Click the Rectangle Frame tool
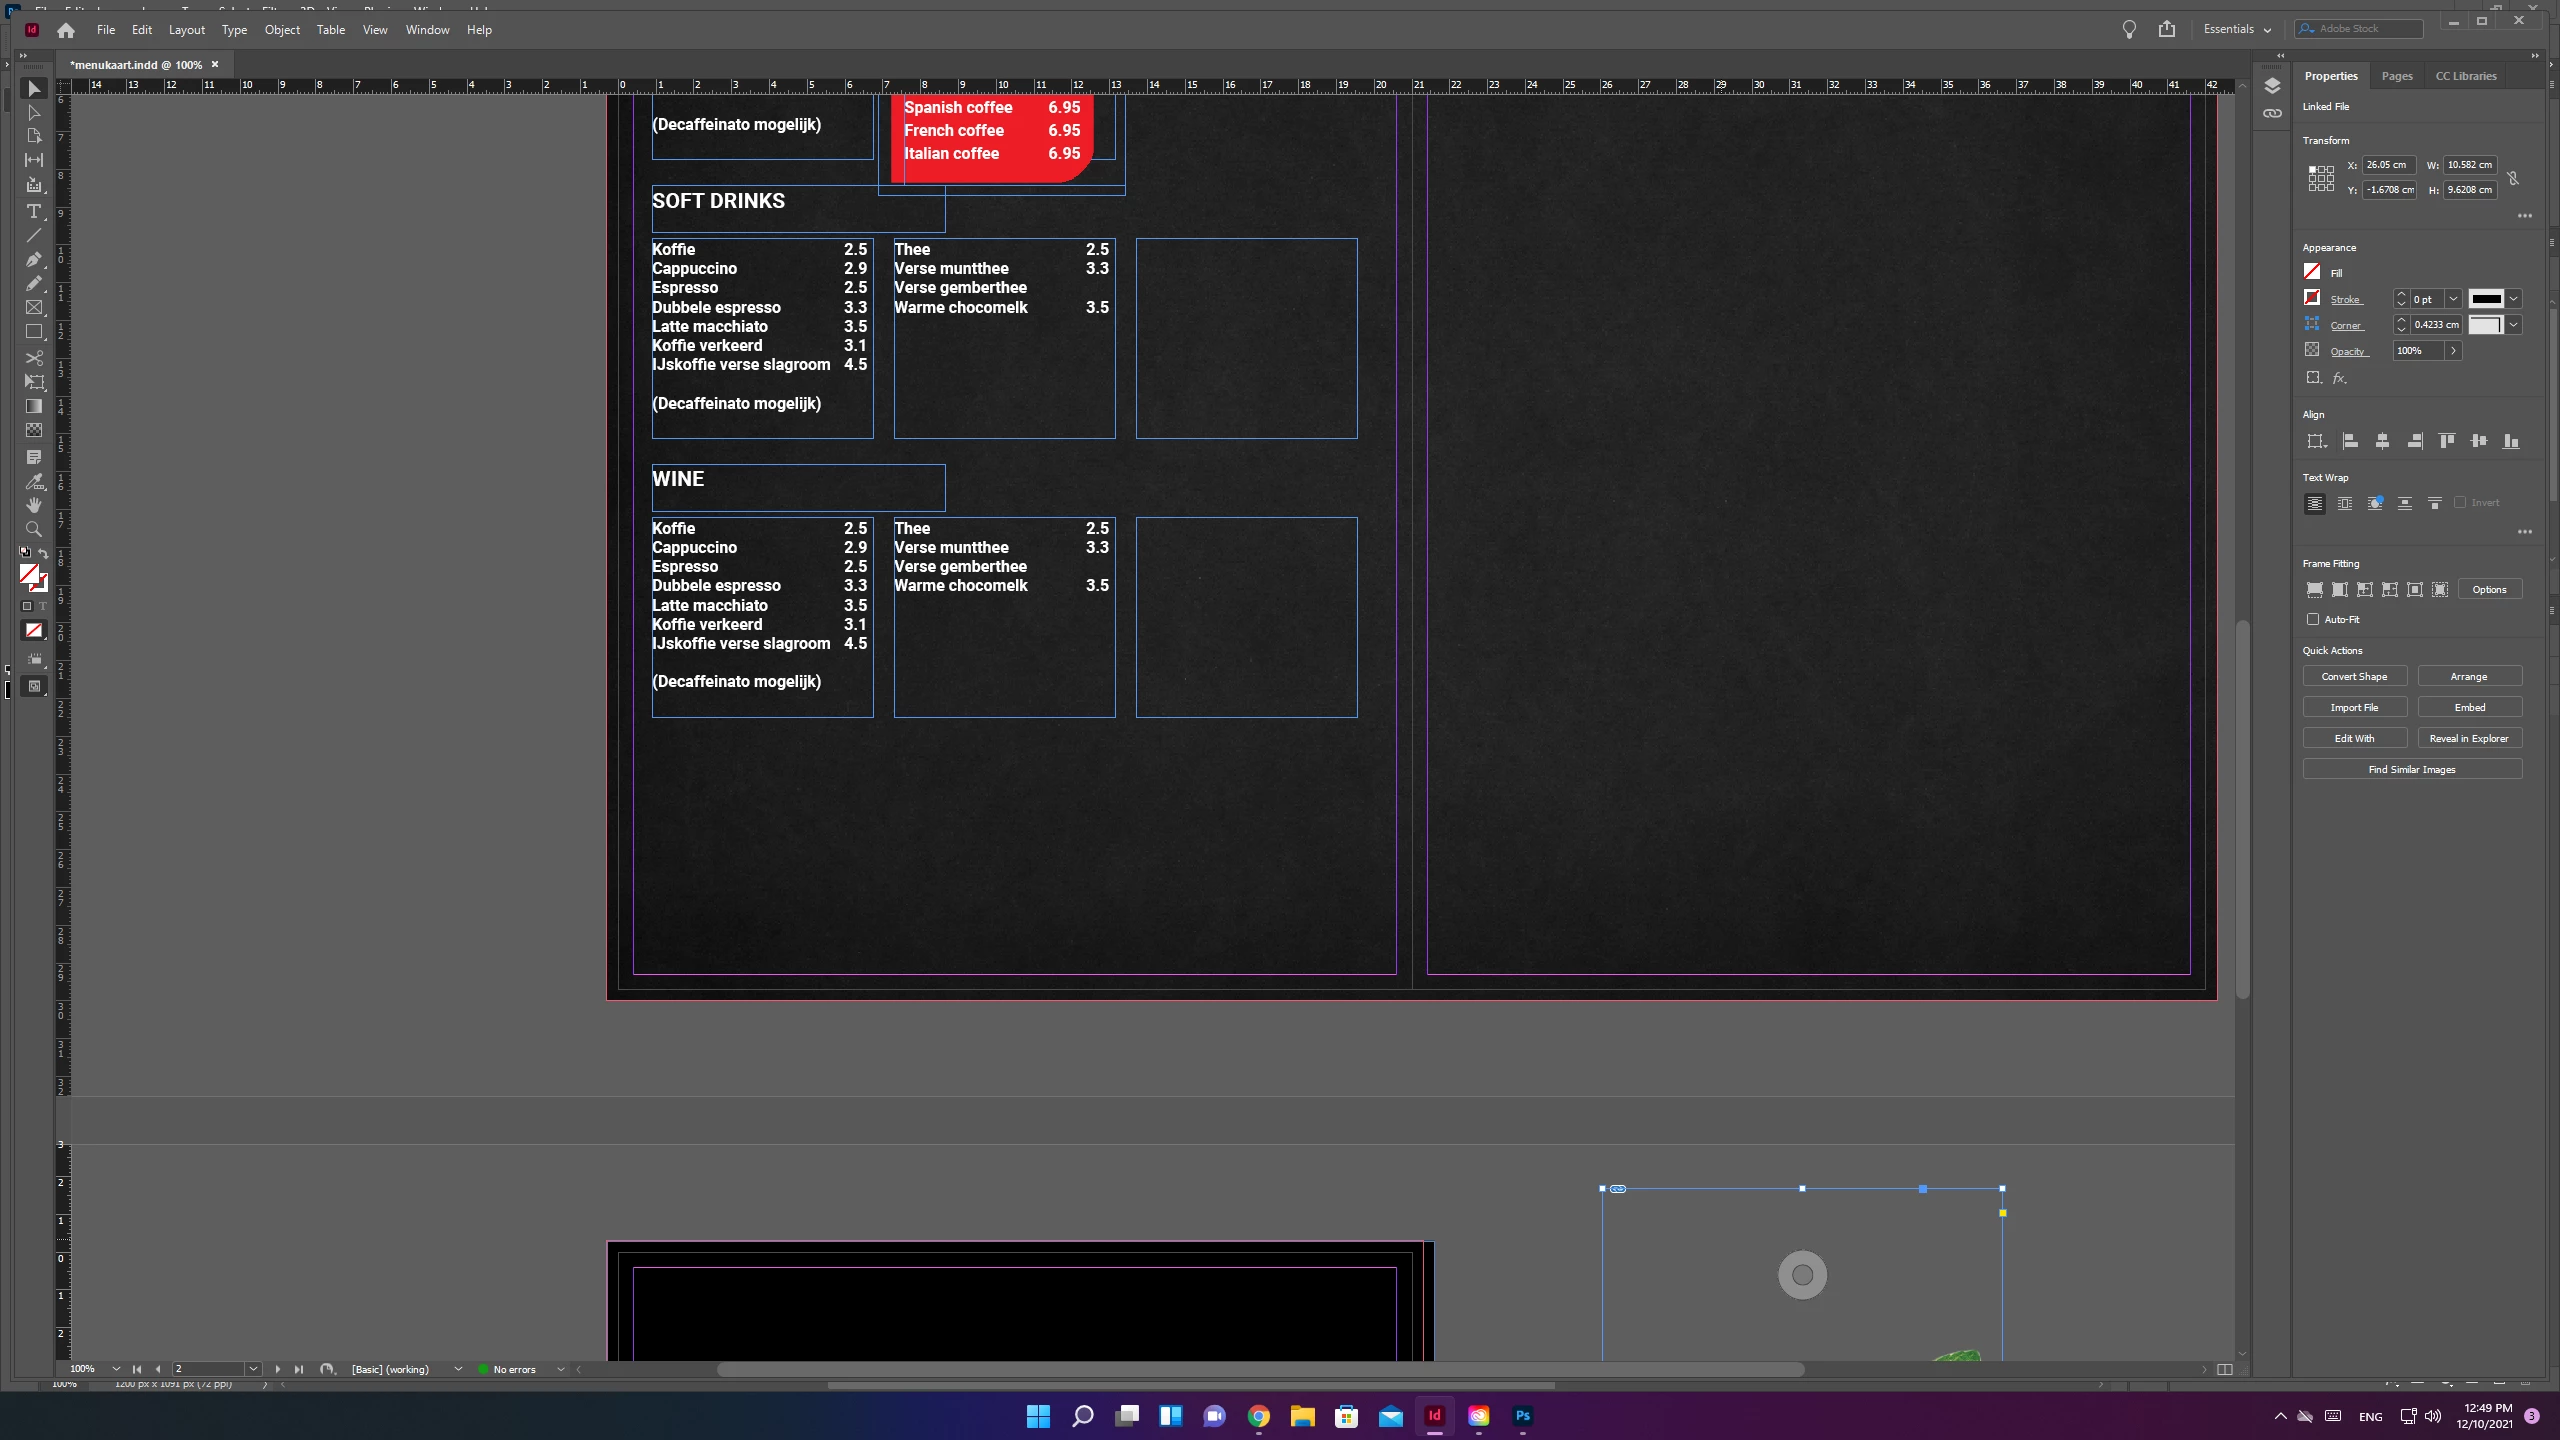Viewport: 2560px width, 1440px height. coord(34,308)
